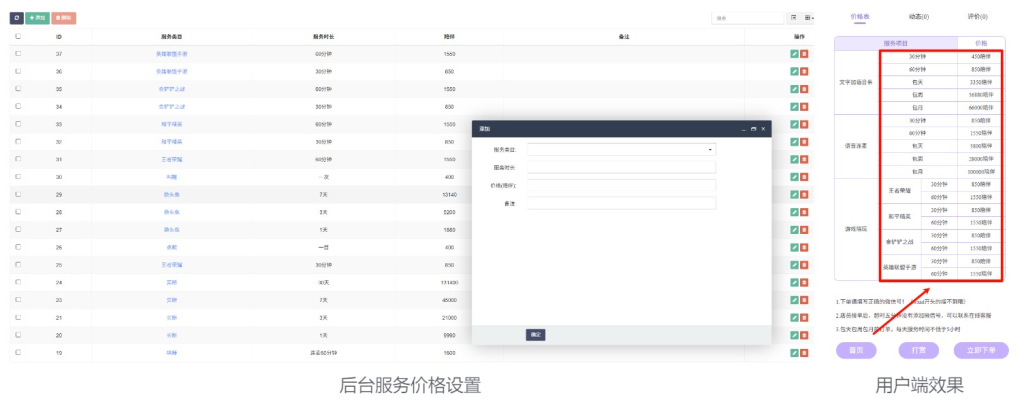Click the 确定 button in the dialog
Viewport: 1024px width, 404px height.
535,335
